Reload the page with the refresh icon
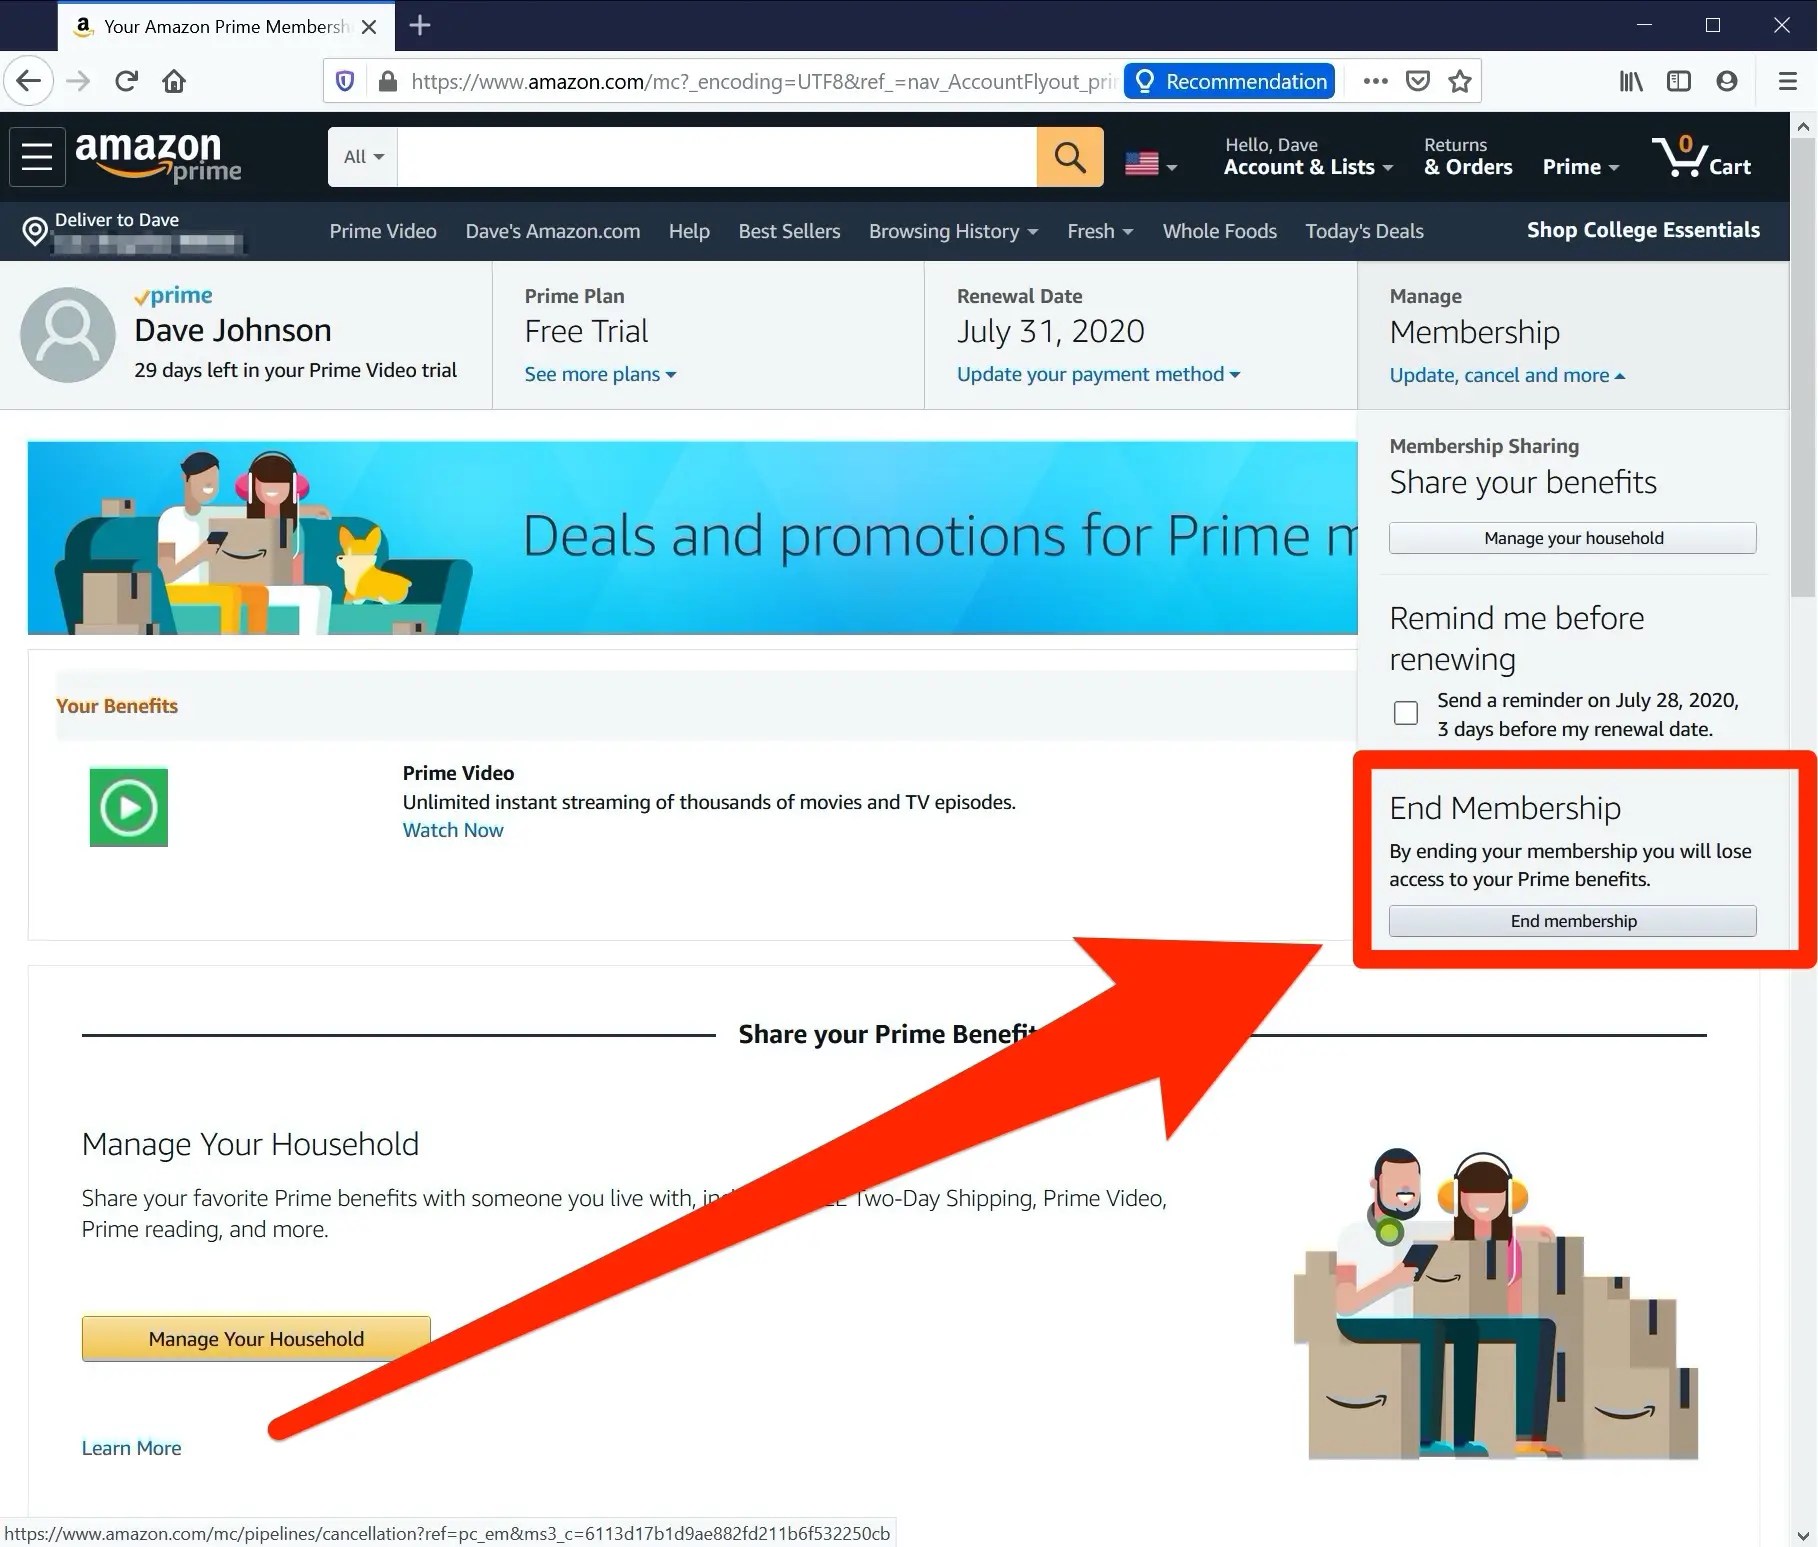This screenshot has width=1818, height=1547. tap(126, 81)
